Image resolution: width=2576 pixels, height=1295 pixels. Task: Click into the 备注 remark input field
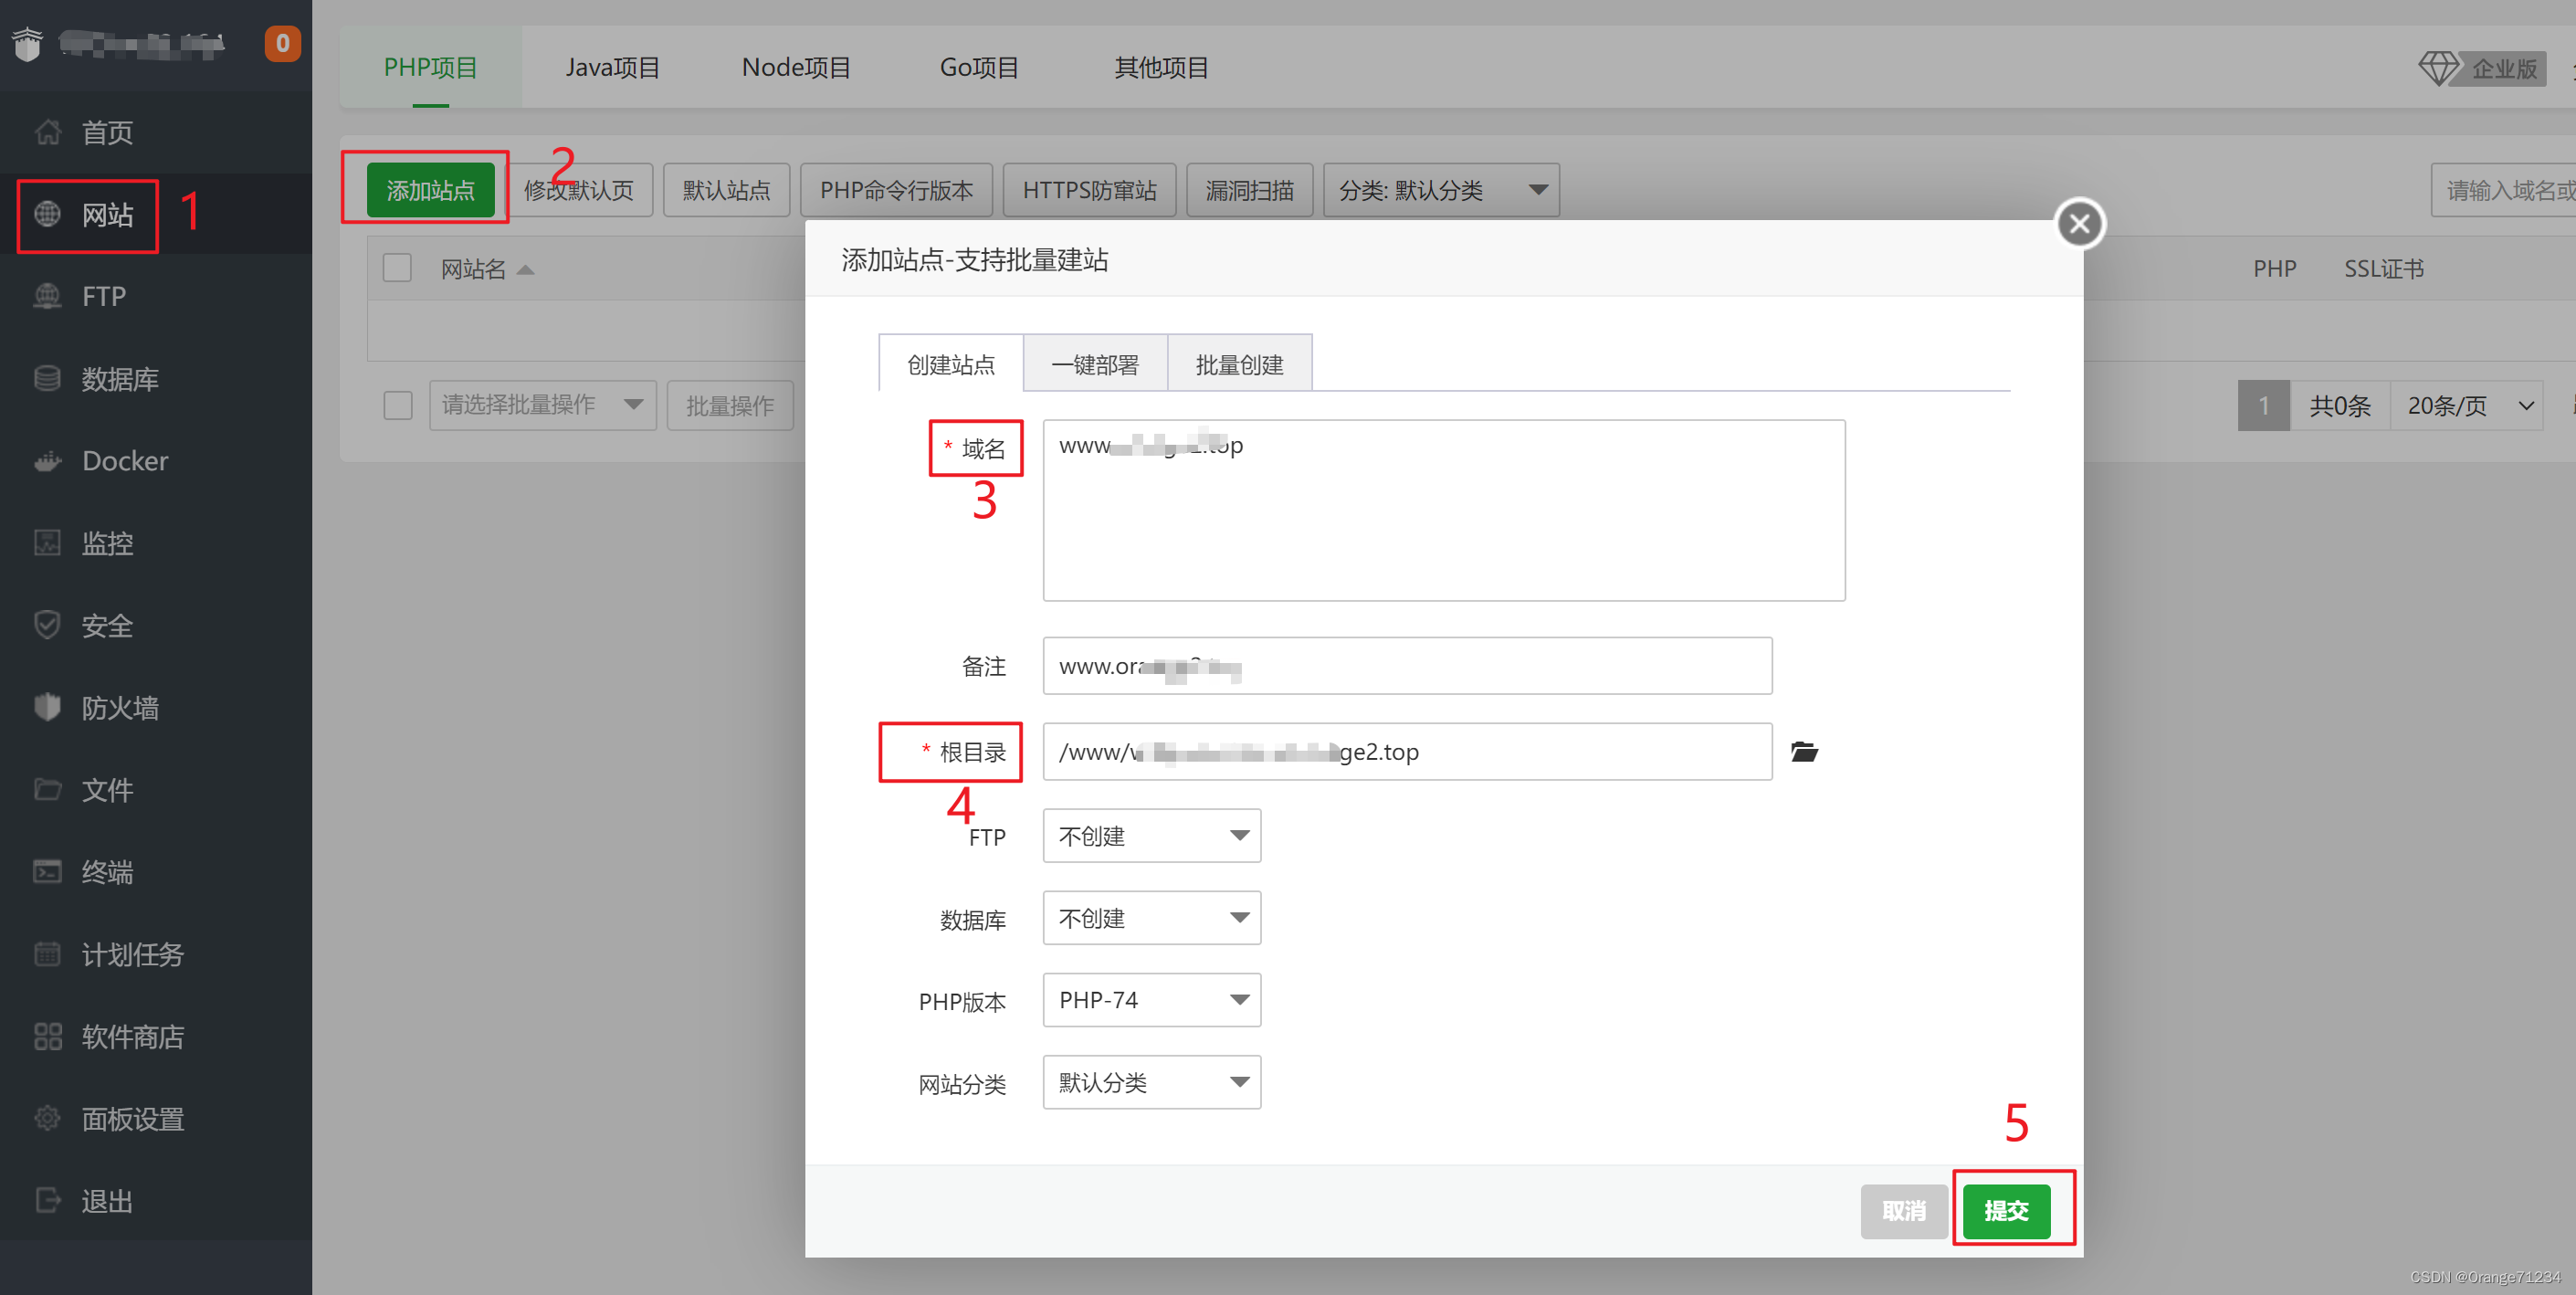pyautogui.click(x=1406, y=666)
